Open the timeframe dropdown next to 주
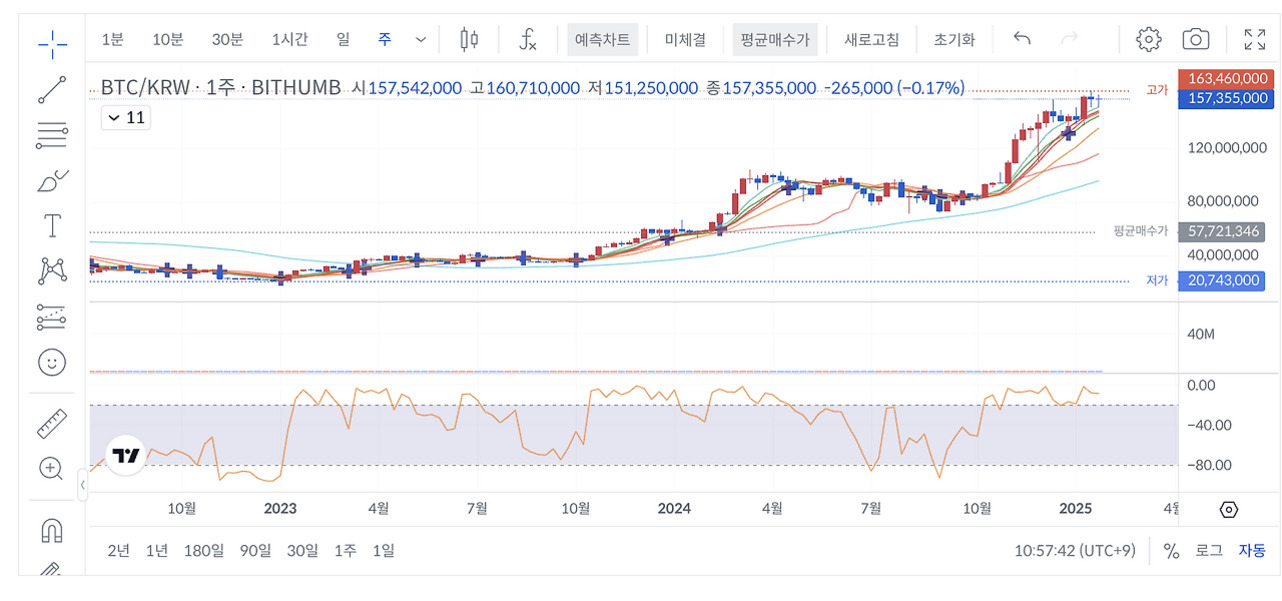Viewport: 1282px width, 601px height. point(420,39)
